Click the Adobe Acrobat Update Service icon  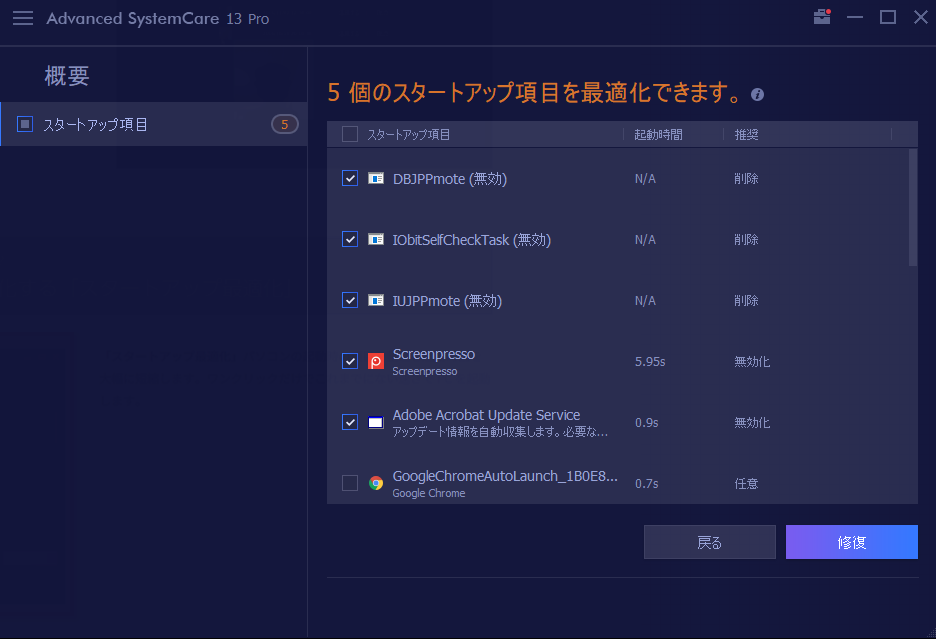tap(375, 422)
